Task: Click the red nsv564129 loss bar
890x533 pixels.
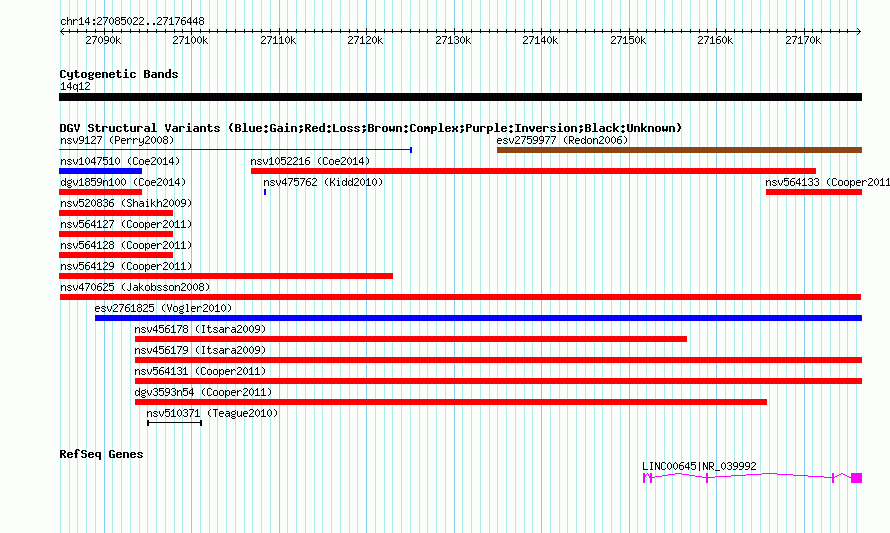Action: tap(226, 276)
